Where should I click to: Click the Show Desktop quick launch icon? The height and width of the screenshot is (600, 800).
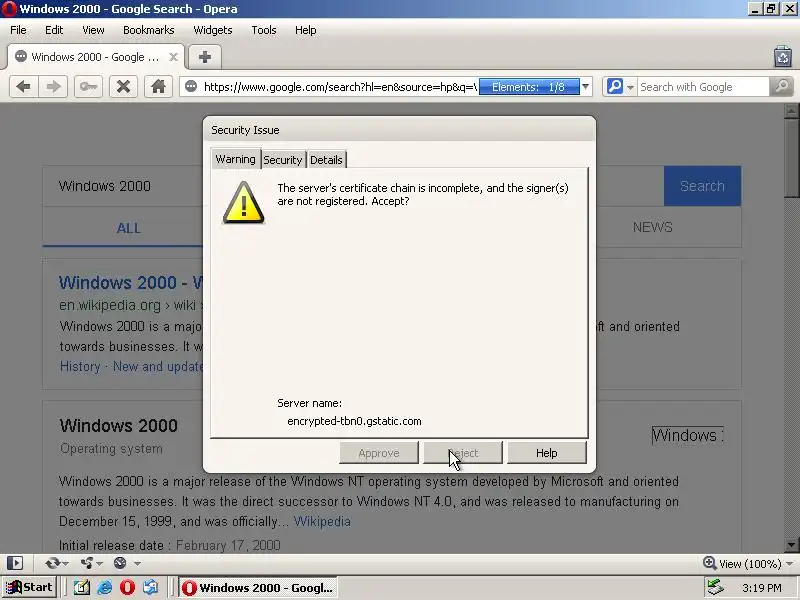tap(82, 588)
